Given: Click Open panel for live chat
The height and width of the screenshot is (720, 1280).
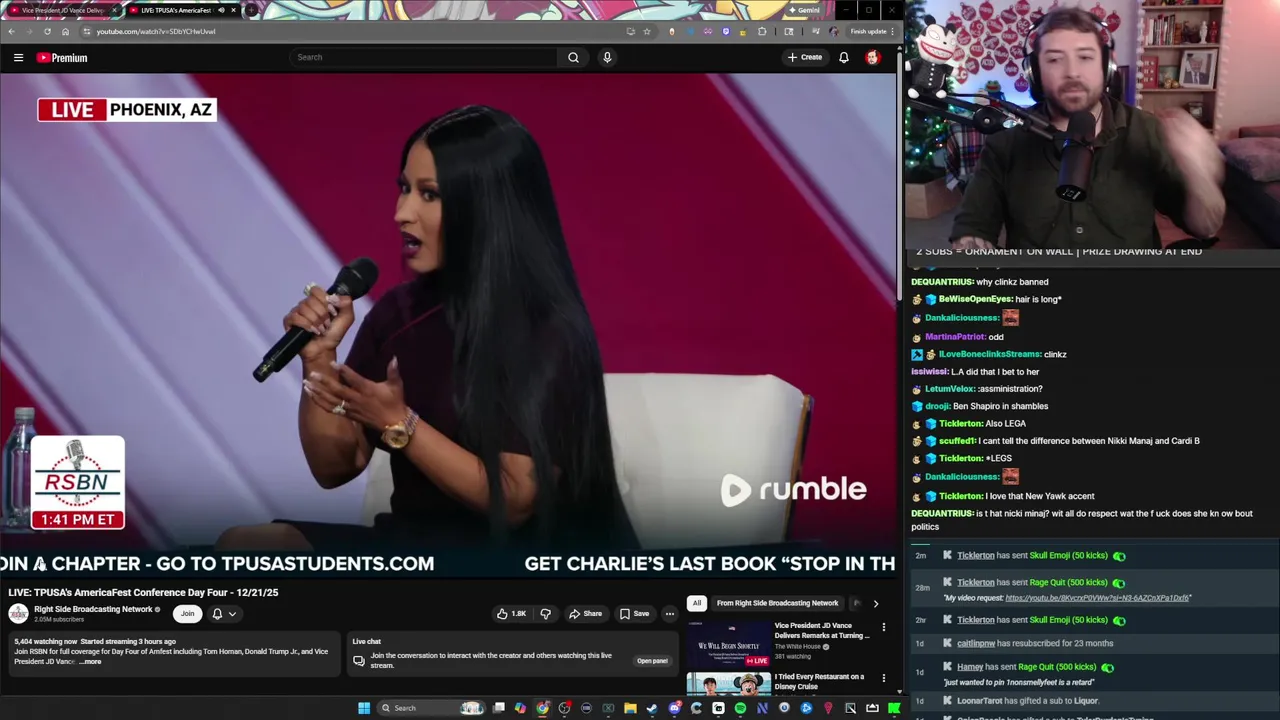Looking at the screenshot, I should [652, 661].
